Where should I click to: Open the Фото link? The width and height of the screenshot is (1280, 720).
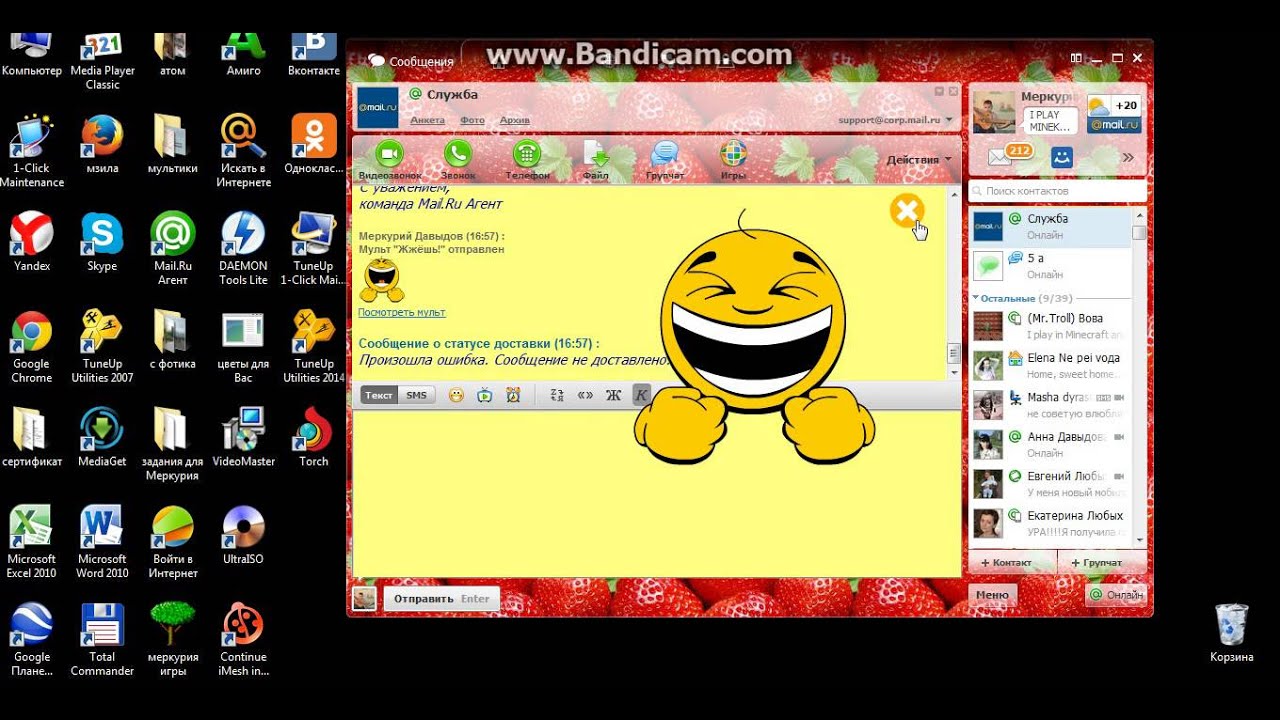coord(472,120)
